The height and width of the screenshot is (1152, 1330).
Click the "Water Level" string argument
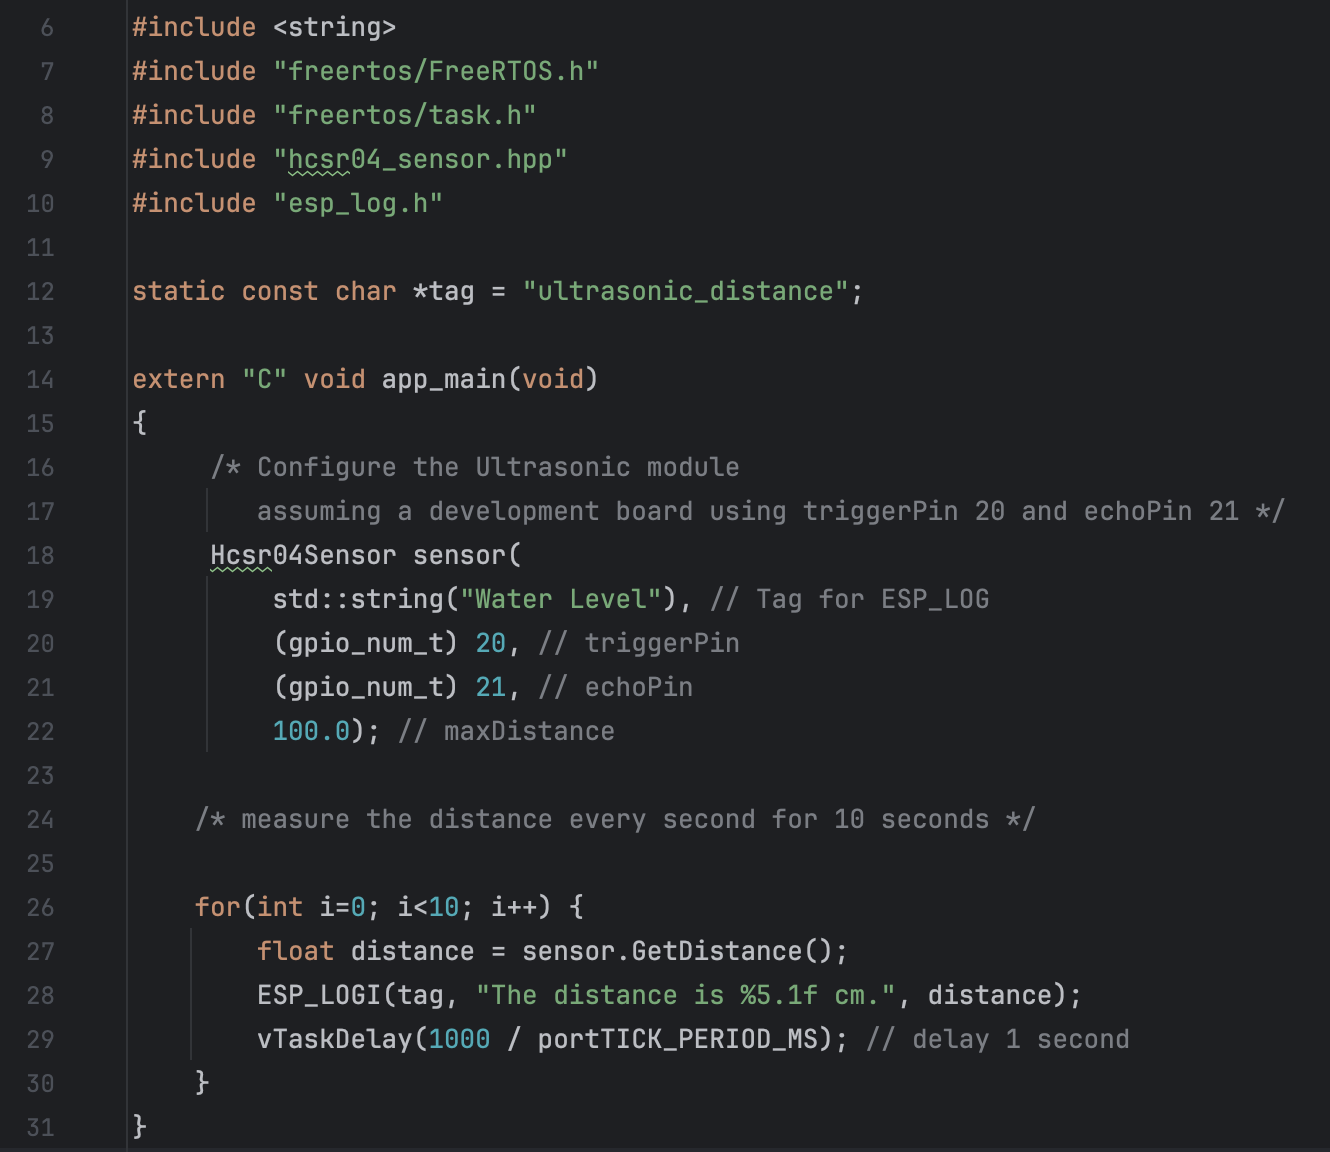tap(561, 600)
